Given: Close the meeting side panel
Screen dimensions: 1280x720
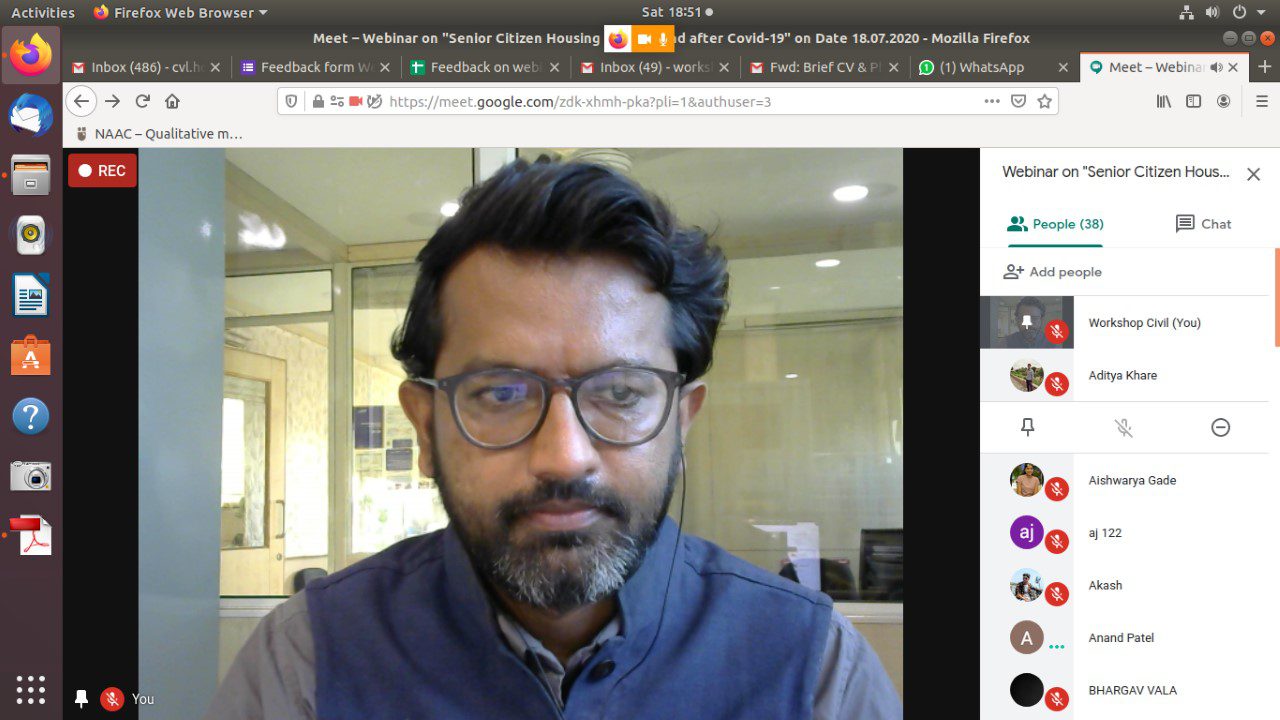Looking at the screenshot, I should tap(1253, 174).
